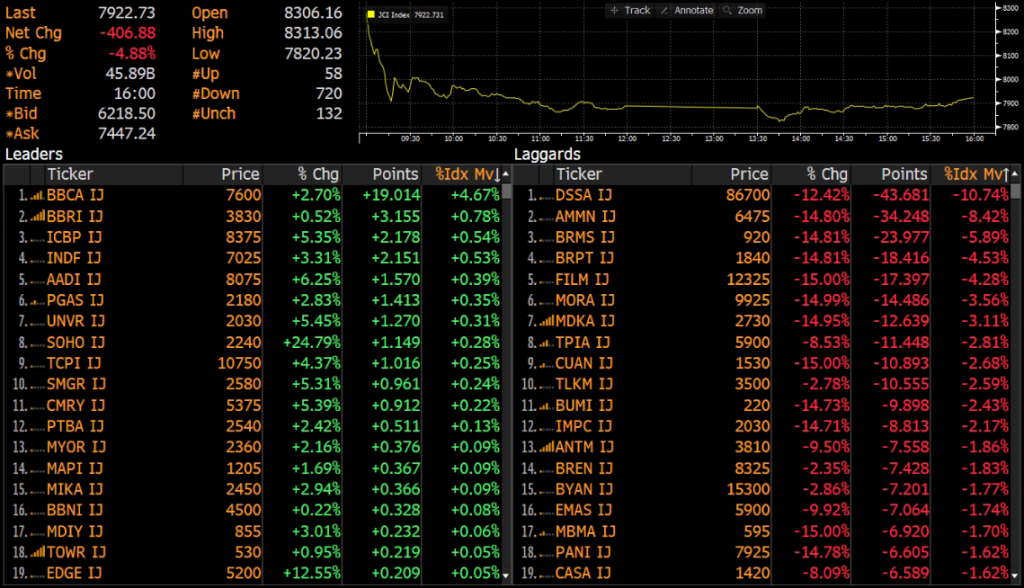Open the DSSA IJ ticker

pos(585,195)
